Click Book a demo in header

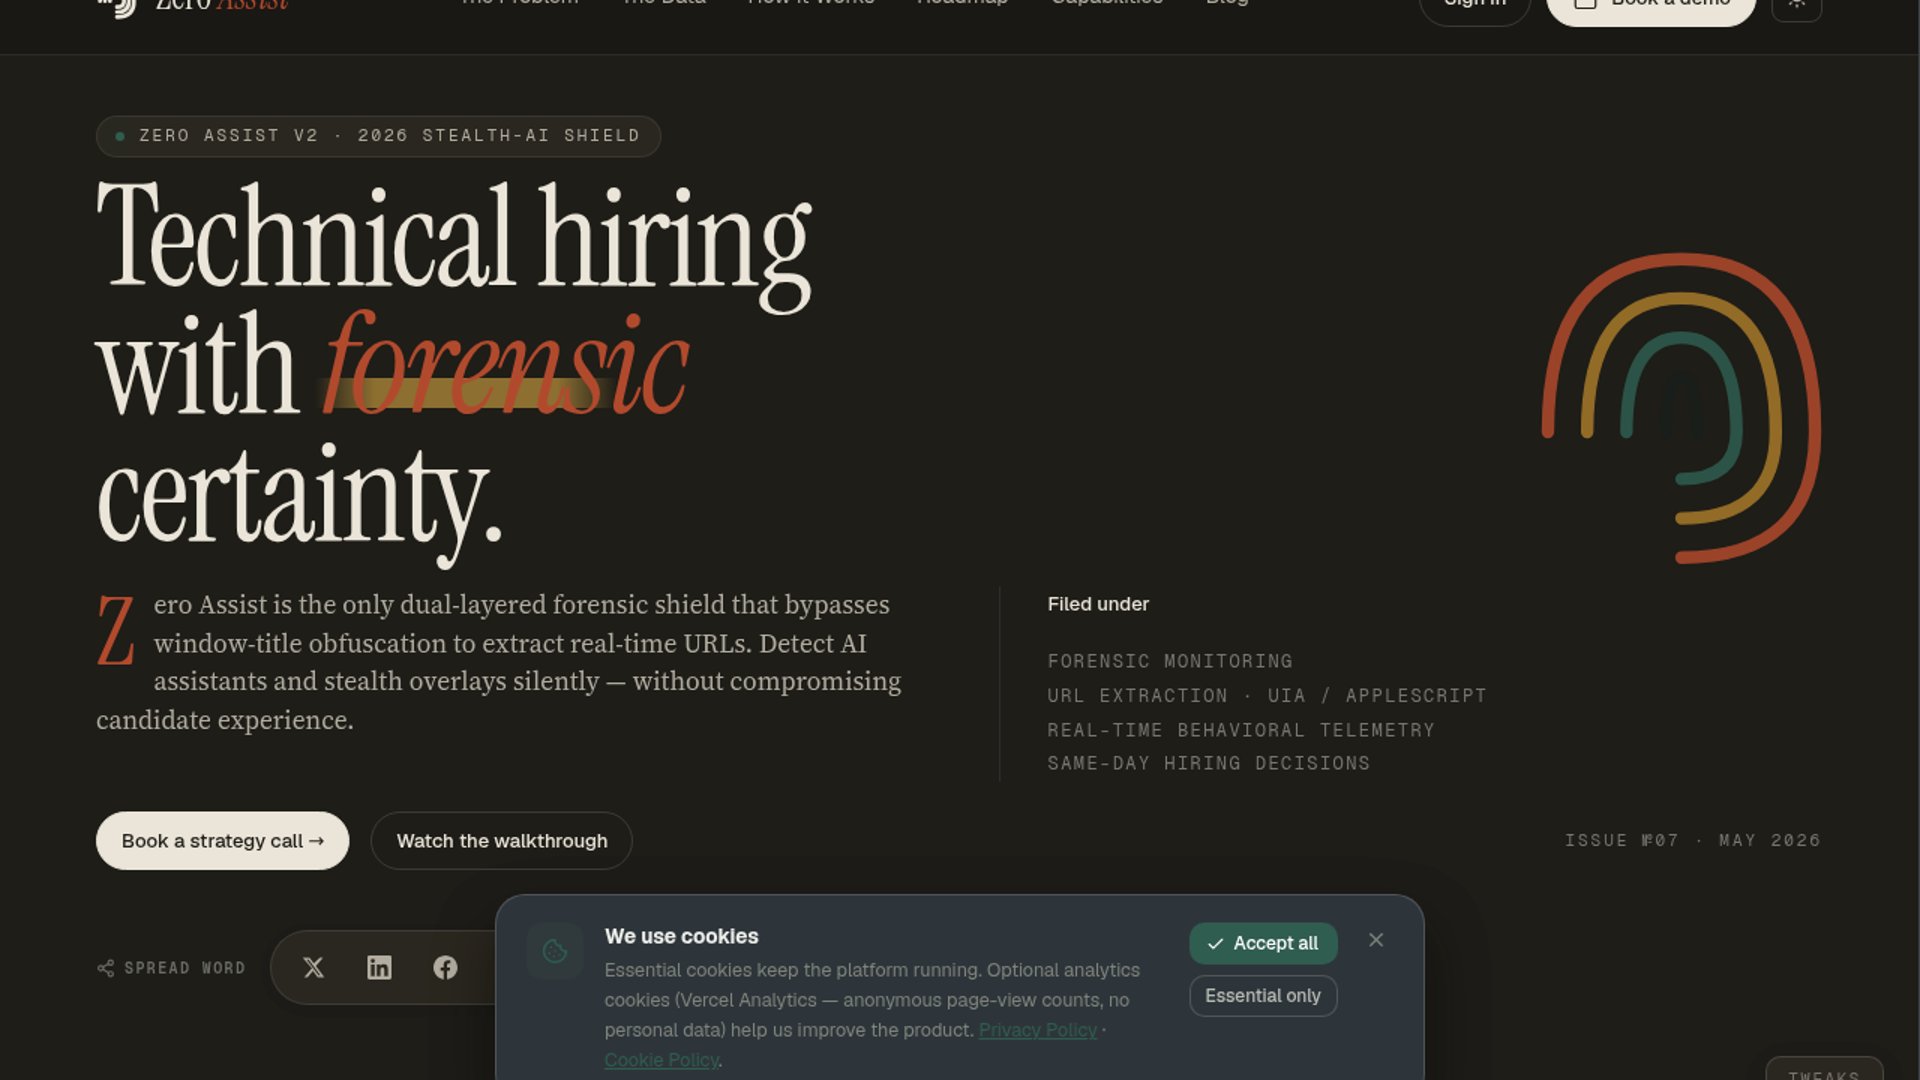1651,6
